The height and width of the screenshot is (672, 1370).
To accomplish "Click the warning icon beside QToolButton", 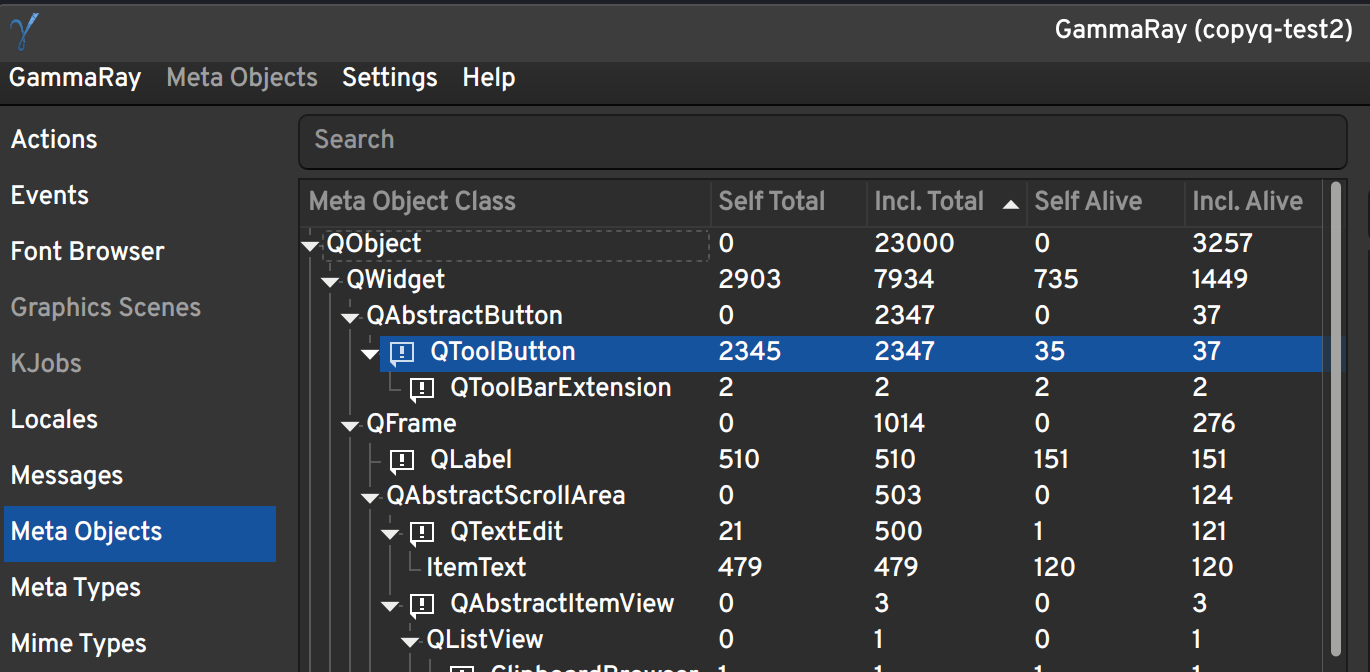I will pyautogui.click(x=402, y=352).
